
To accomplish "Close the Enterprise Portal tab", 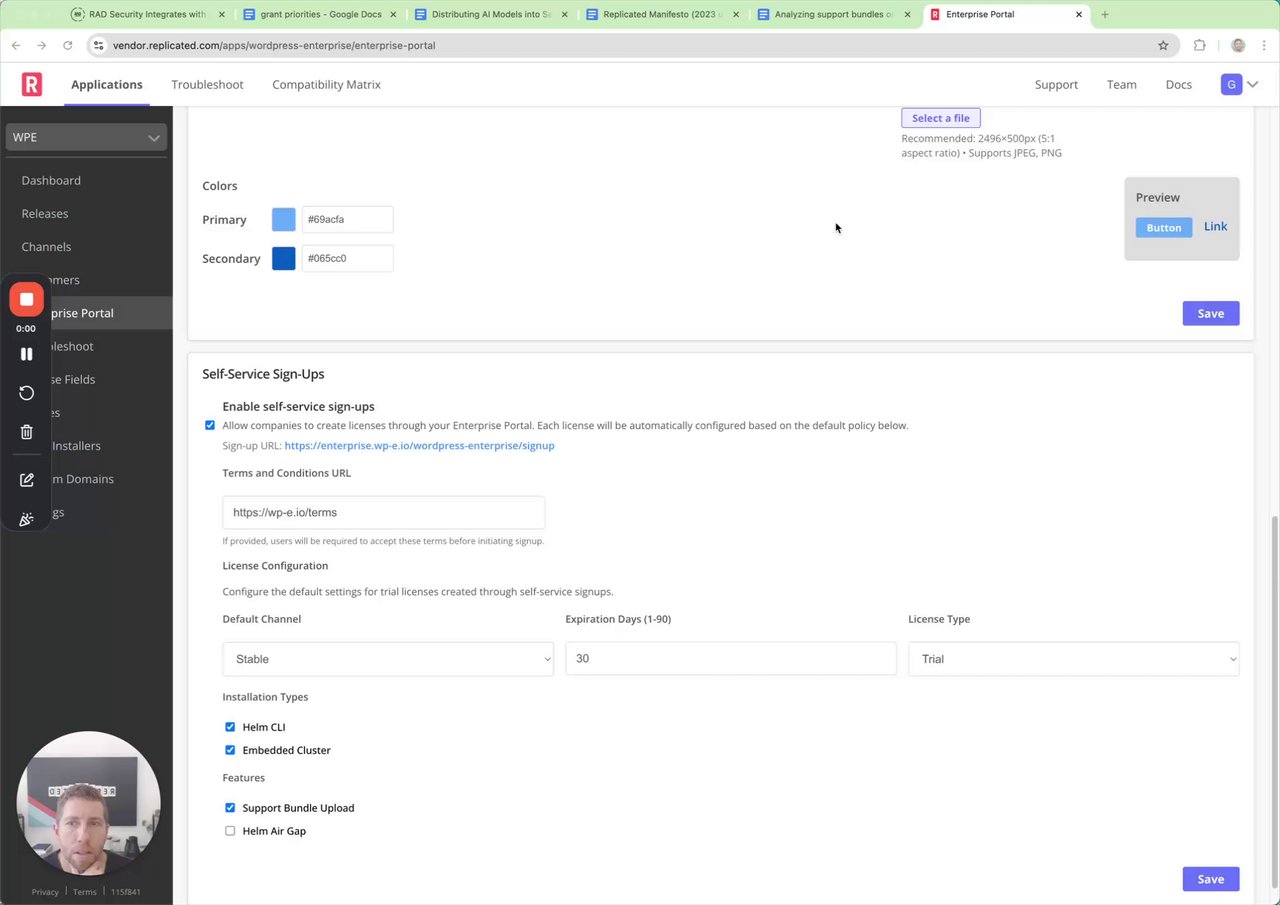I will 1079,15.
